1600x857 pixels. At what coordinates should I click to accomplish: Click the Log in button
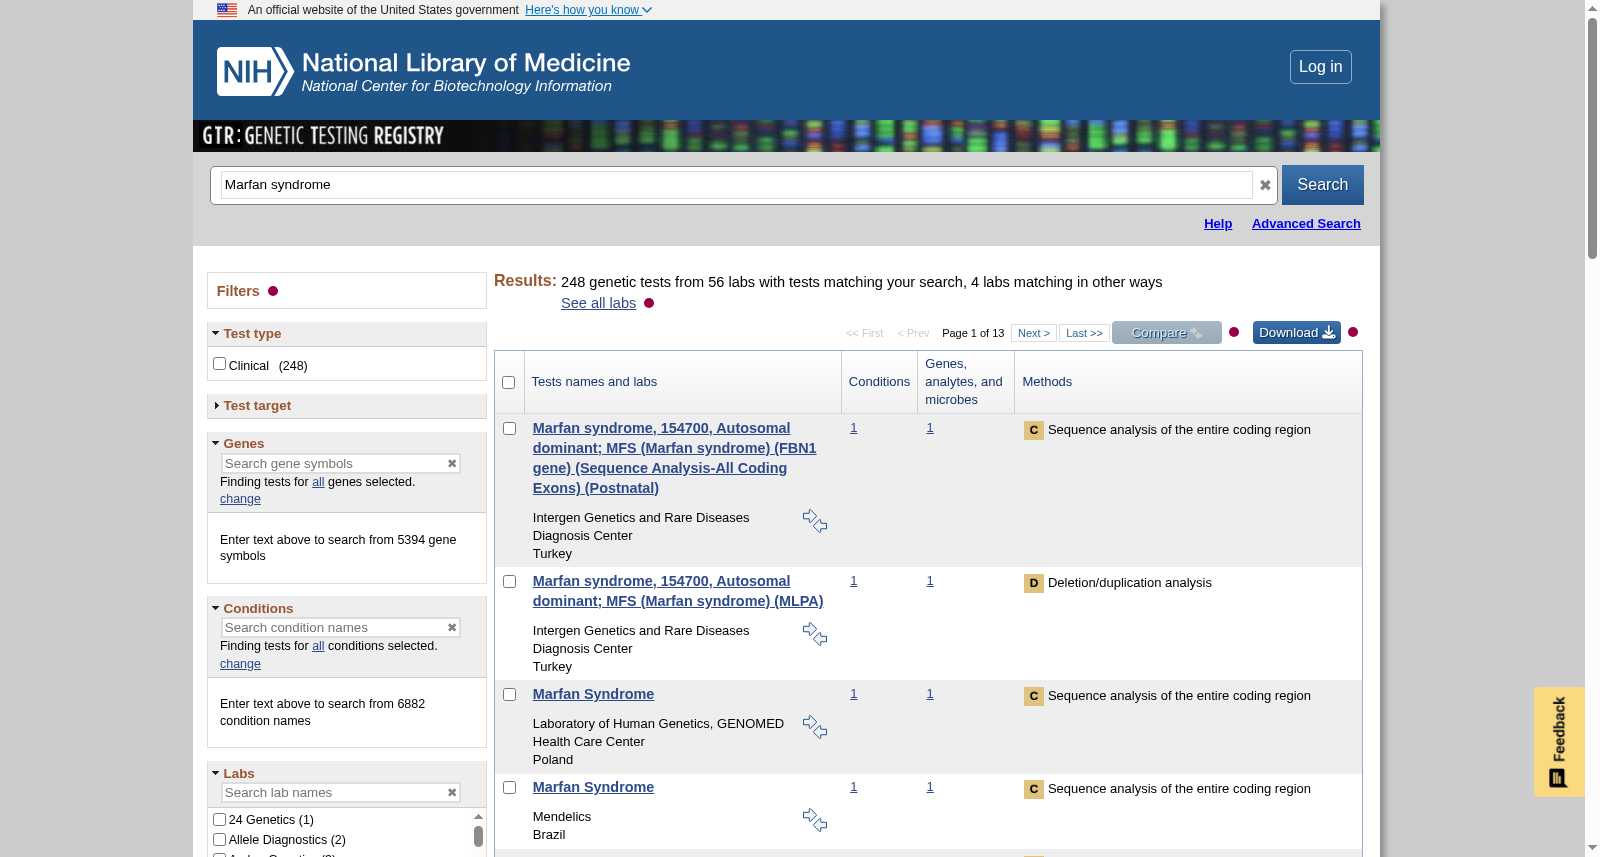coord(1320,67)
